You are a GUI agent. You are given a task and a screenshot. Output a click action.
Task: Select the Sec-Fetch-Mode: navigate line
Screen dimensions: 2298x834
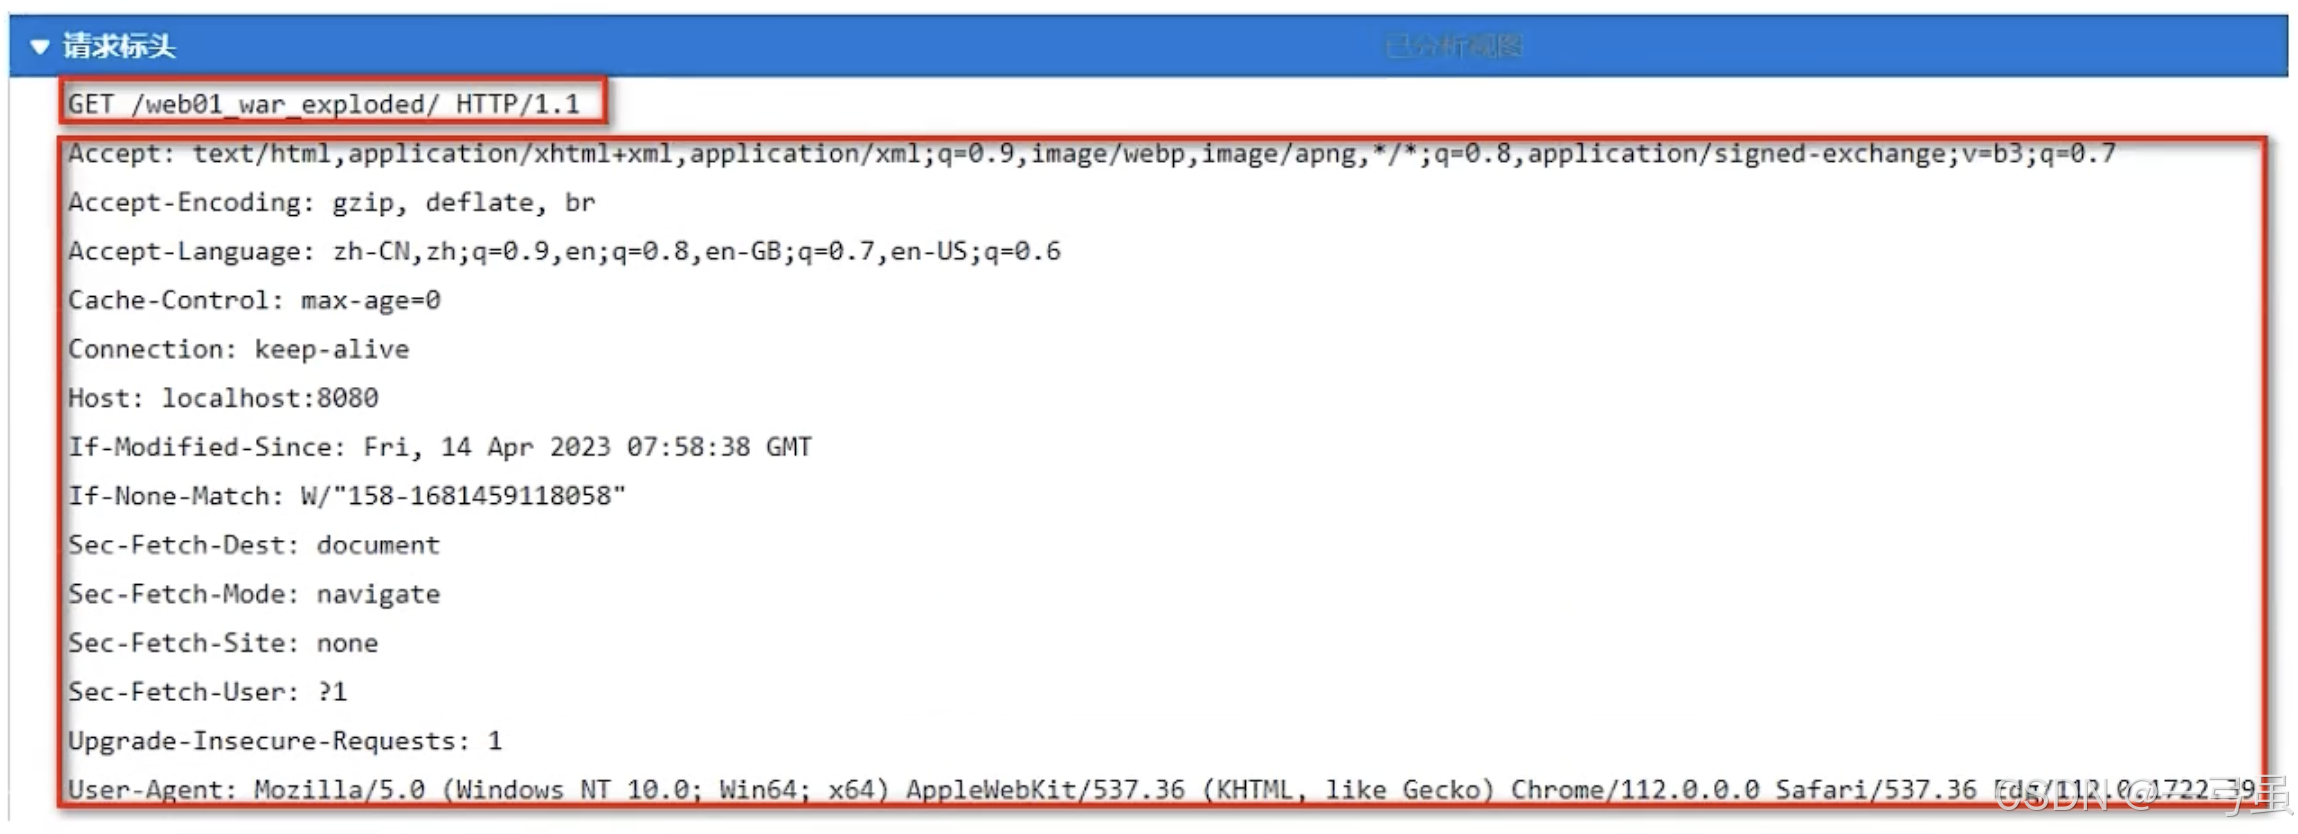pos(254,594)
